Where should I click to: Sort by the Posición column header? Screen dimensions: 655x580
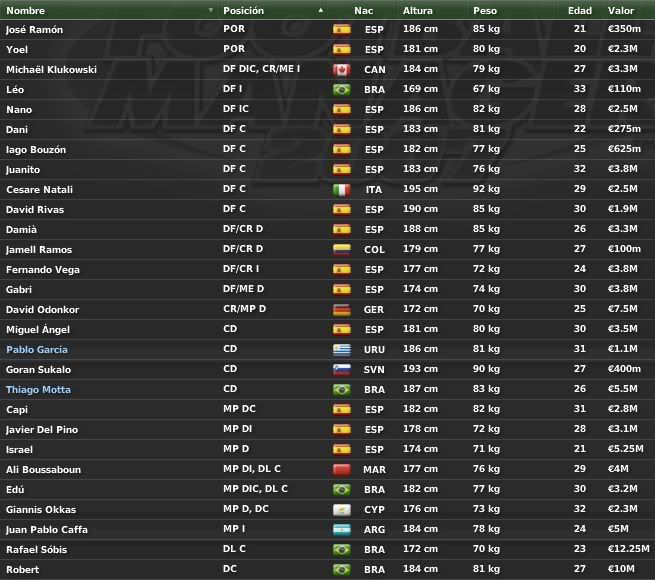[x=244, y=10]
